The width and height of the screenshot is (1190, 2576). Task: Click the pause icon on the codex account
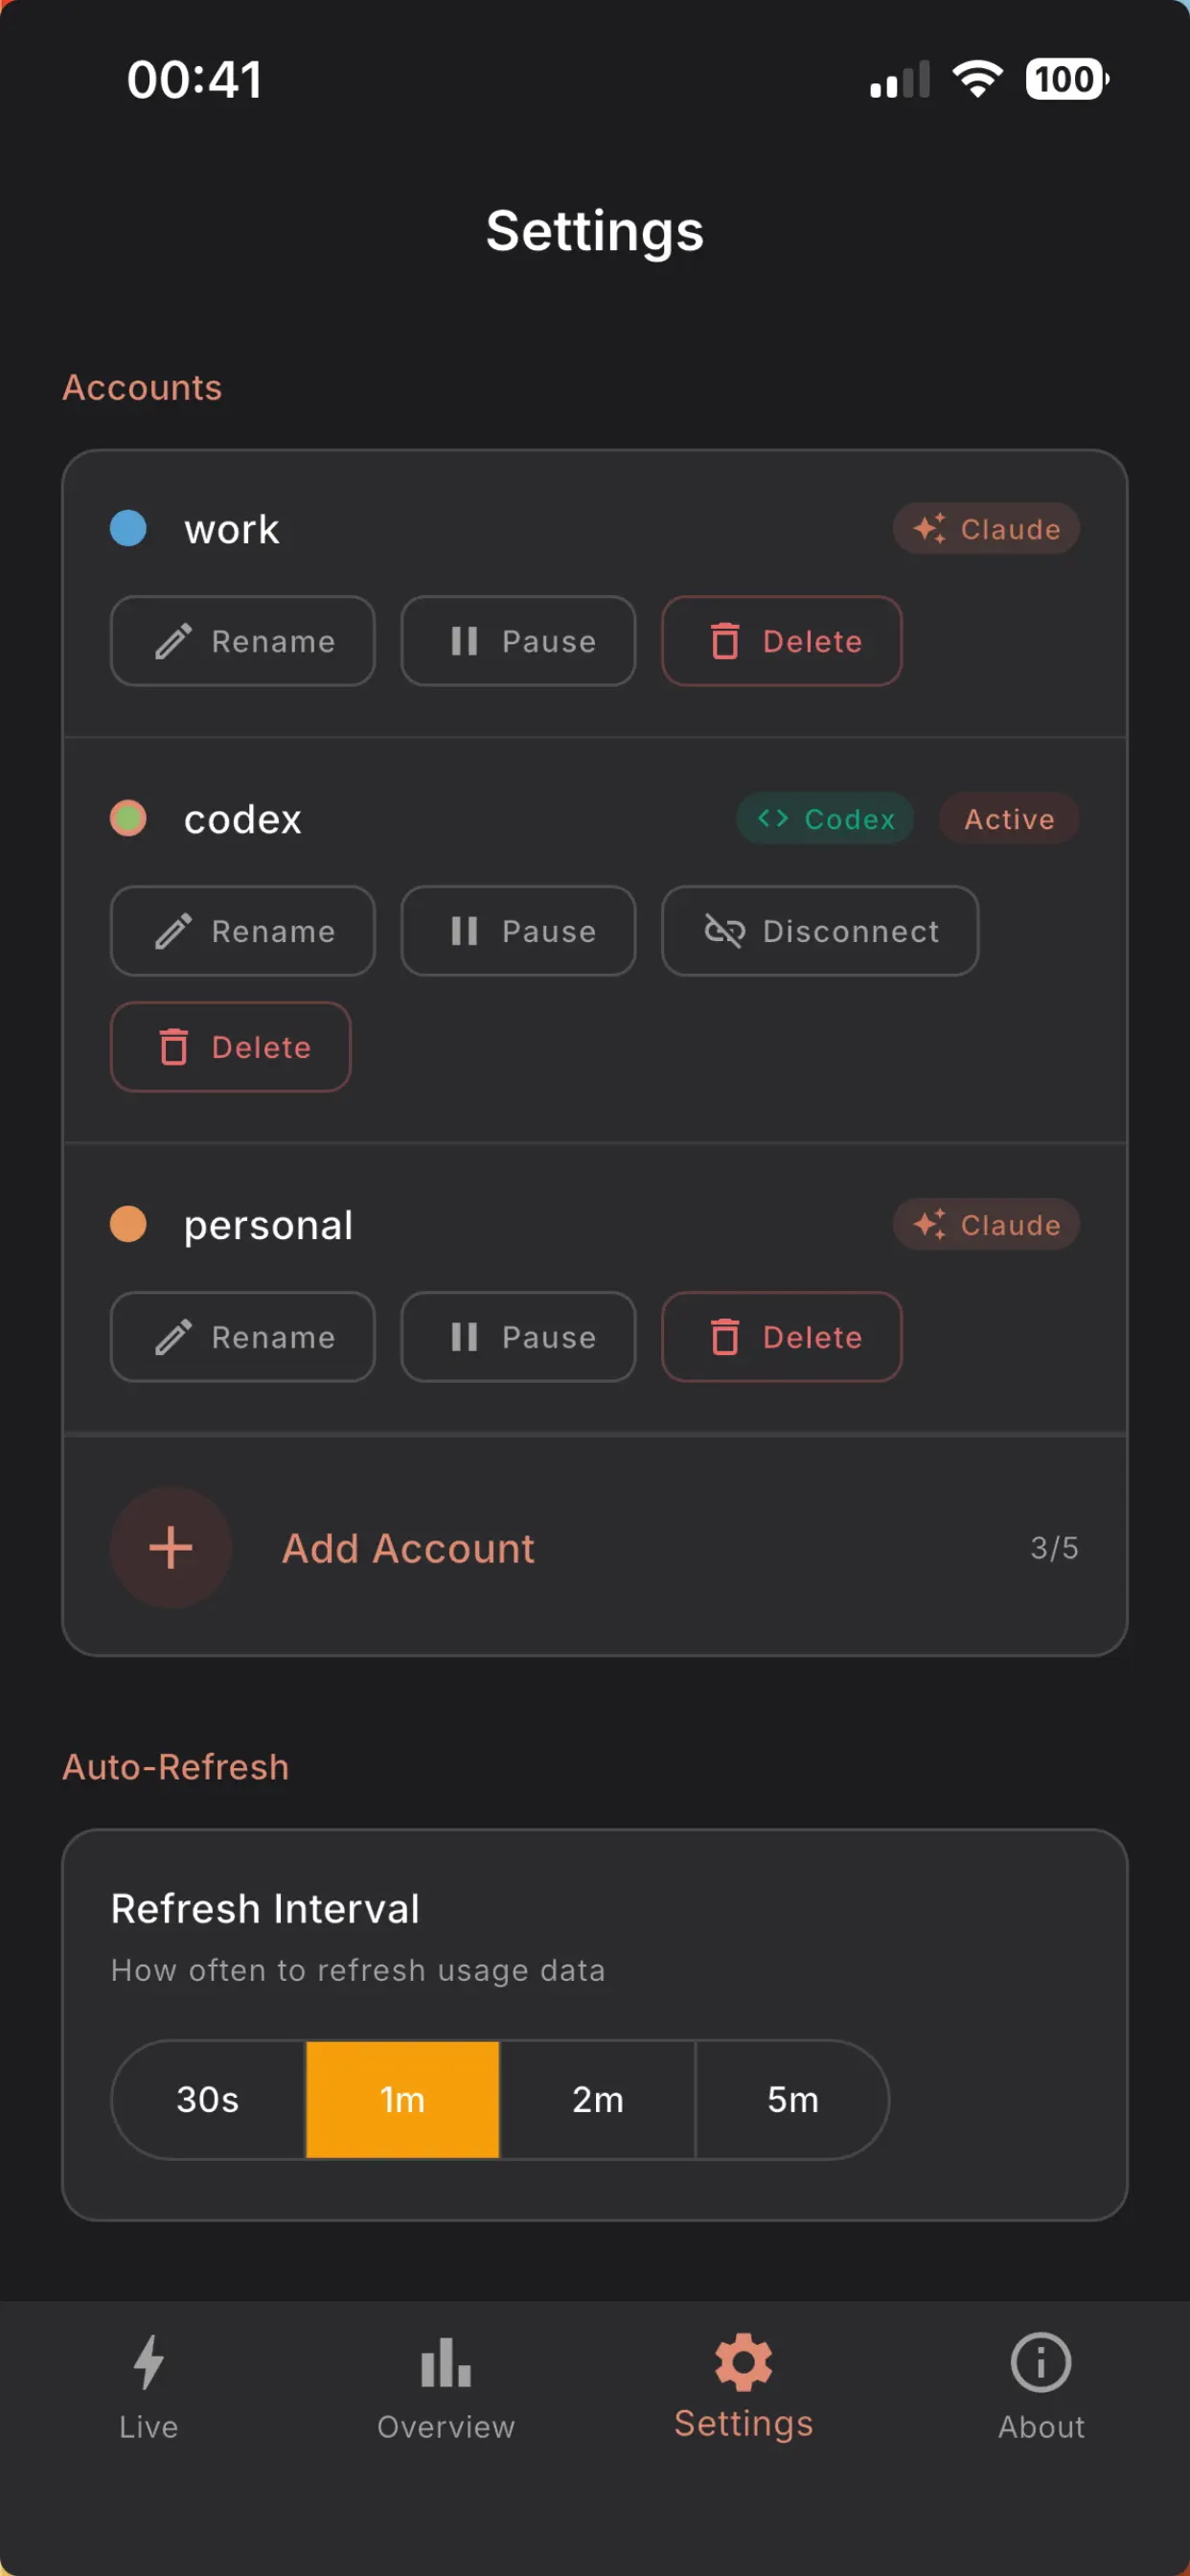pos(465,931)
